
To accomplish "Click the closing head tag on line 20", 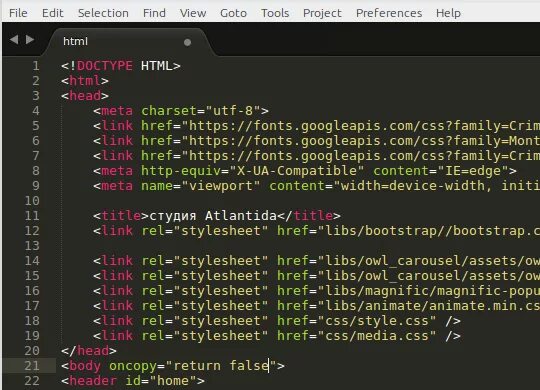I will pos(89,351).
